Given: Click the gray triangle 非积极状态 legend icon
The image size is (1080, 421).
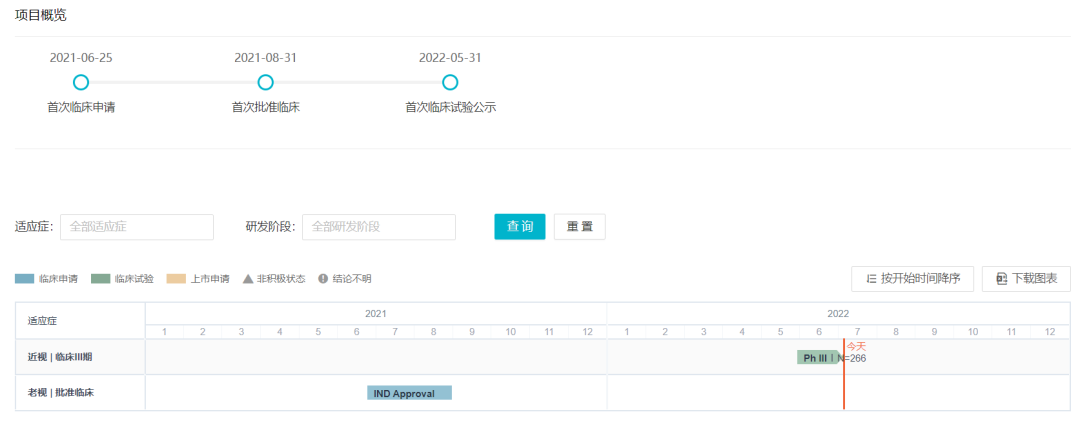Looking at the screenshot, I should coord(248,279).
